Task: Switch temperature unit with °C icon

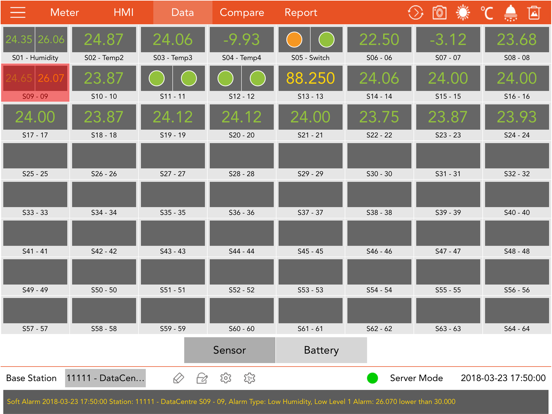Action: [x=487, y=13]
